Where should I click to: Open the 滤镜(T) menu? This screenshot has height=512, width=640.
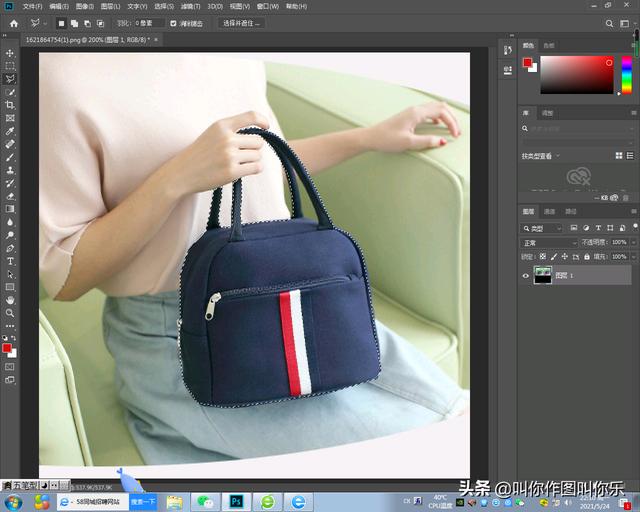coord(188,6)
